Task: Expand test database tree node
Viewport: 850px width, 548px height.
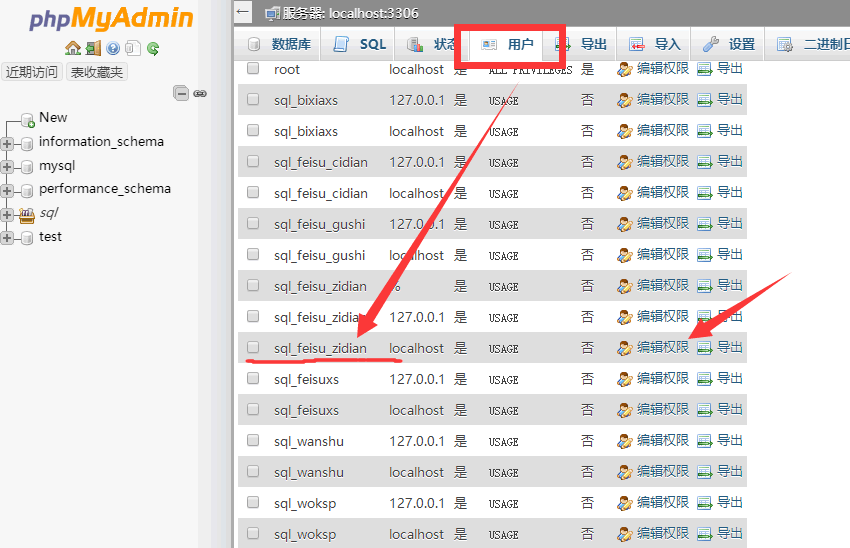Action: [x=7, y=238]
